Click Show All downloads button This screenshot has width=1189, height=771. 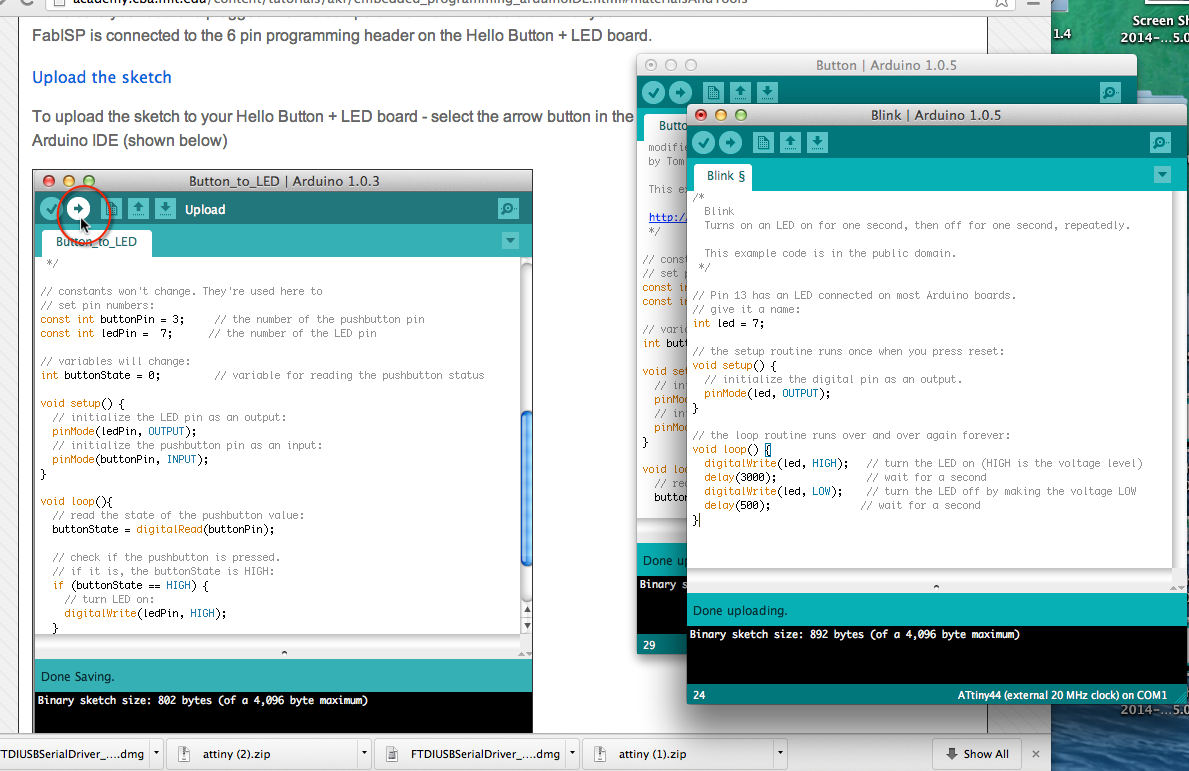[x=977, y=754]
